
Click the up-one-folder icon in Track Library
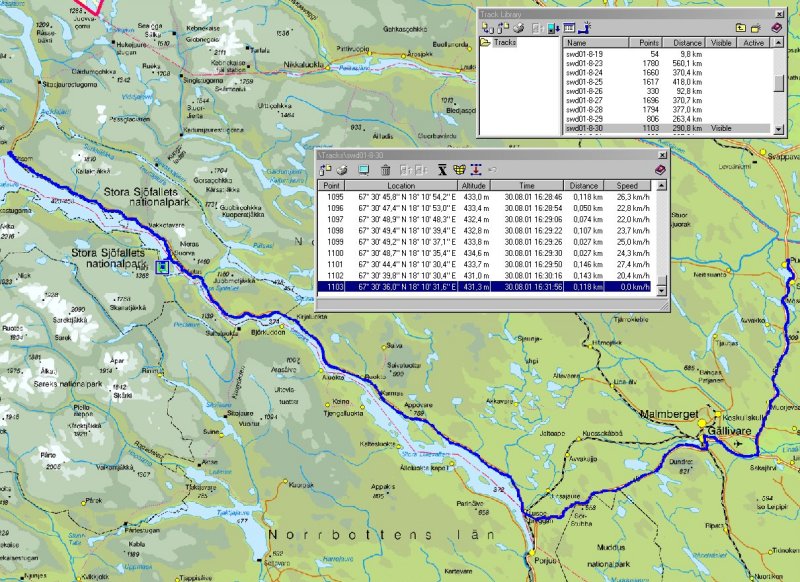pyautogui.click(x=738, y=28)
